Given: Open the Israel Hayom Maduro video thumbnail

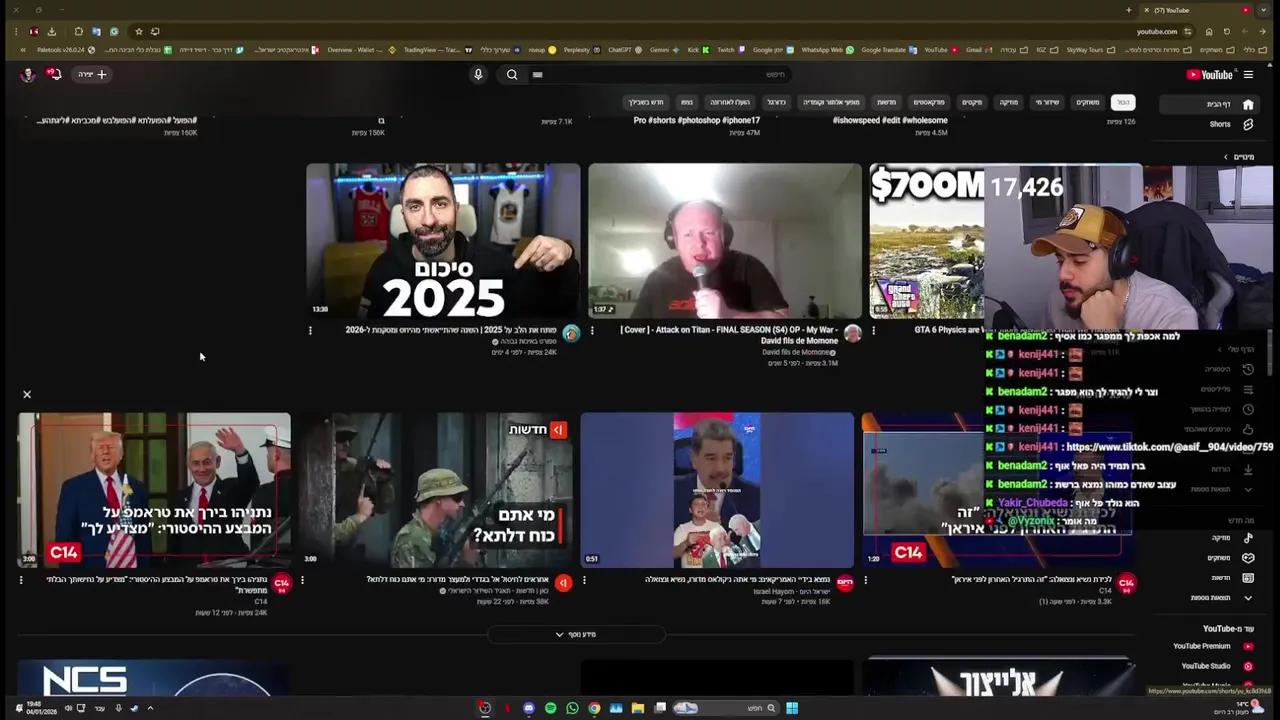Looking at the screenshot, I should [x=717, y=490].
